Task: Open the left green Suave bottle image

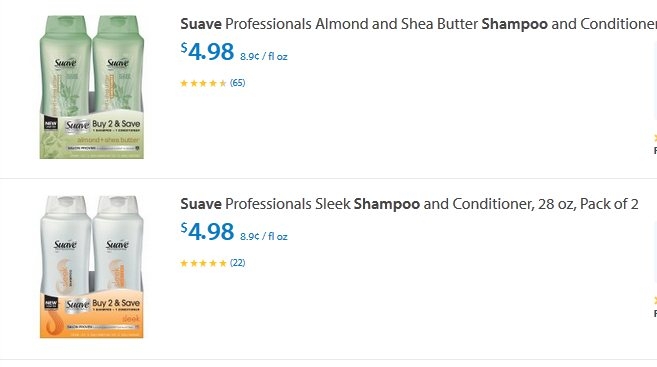Action: 65,65
